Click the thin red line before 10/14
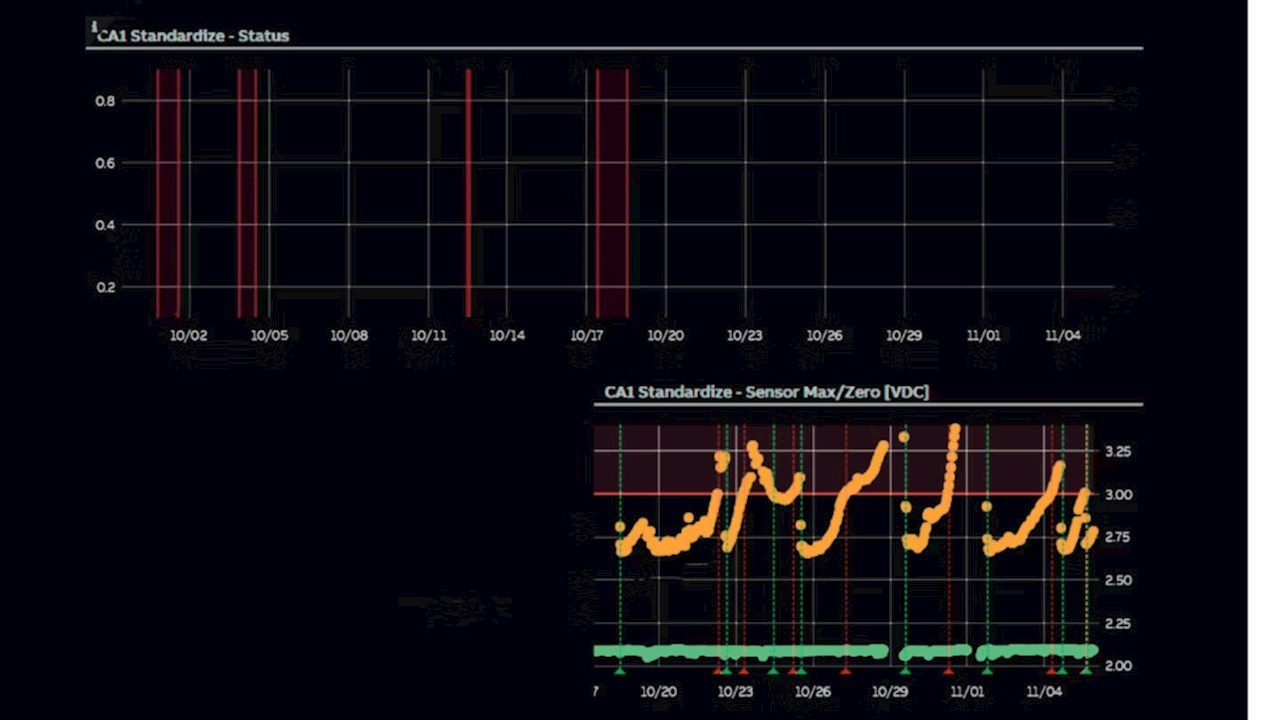 (468, 190)
